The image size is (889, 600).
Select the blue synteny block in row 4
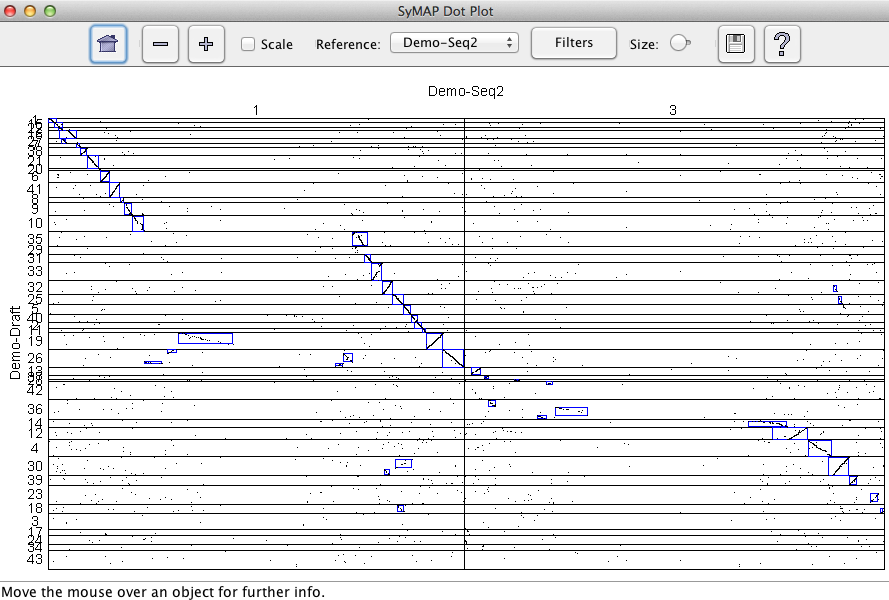(820, 448)
